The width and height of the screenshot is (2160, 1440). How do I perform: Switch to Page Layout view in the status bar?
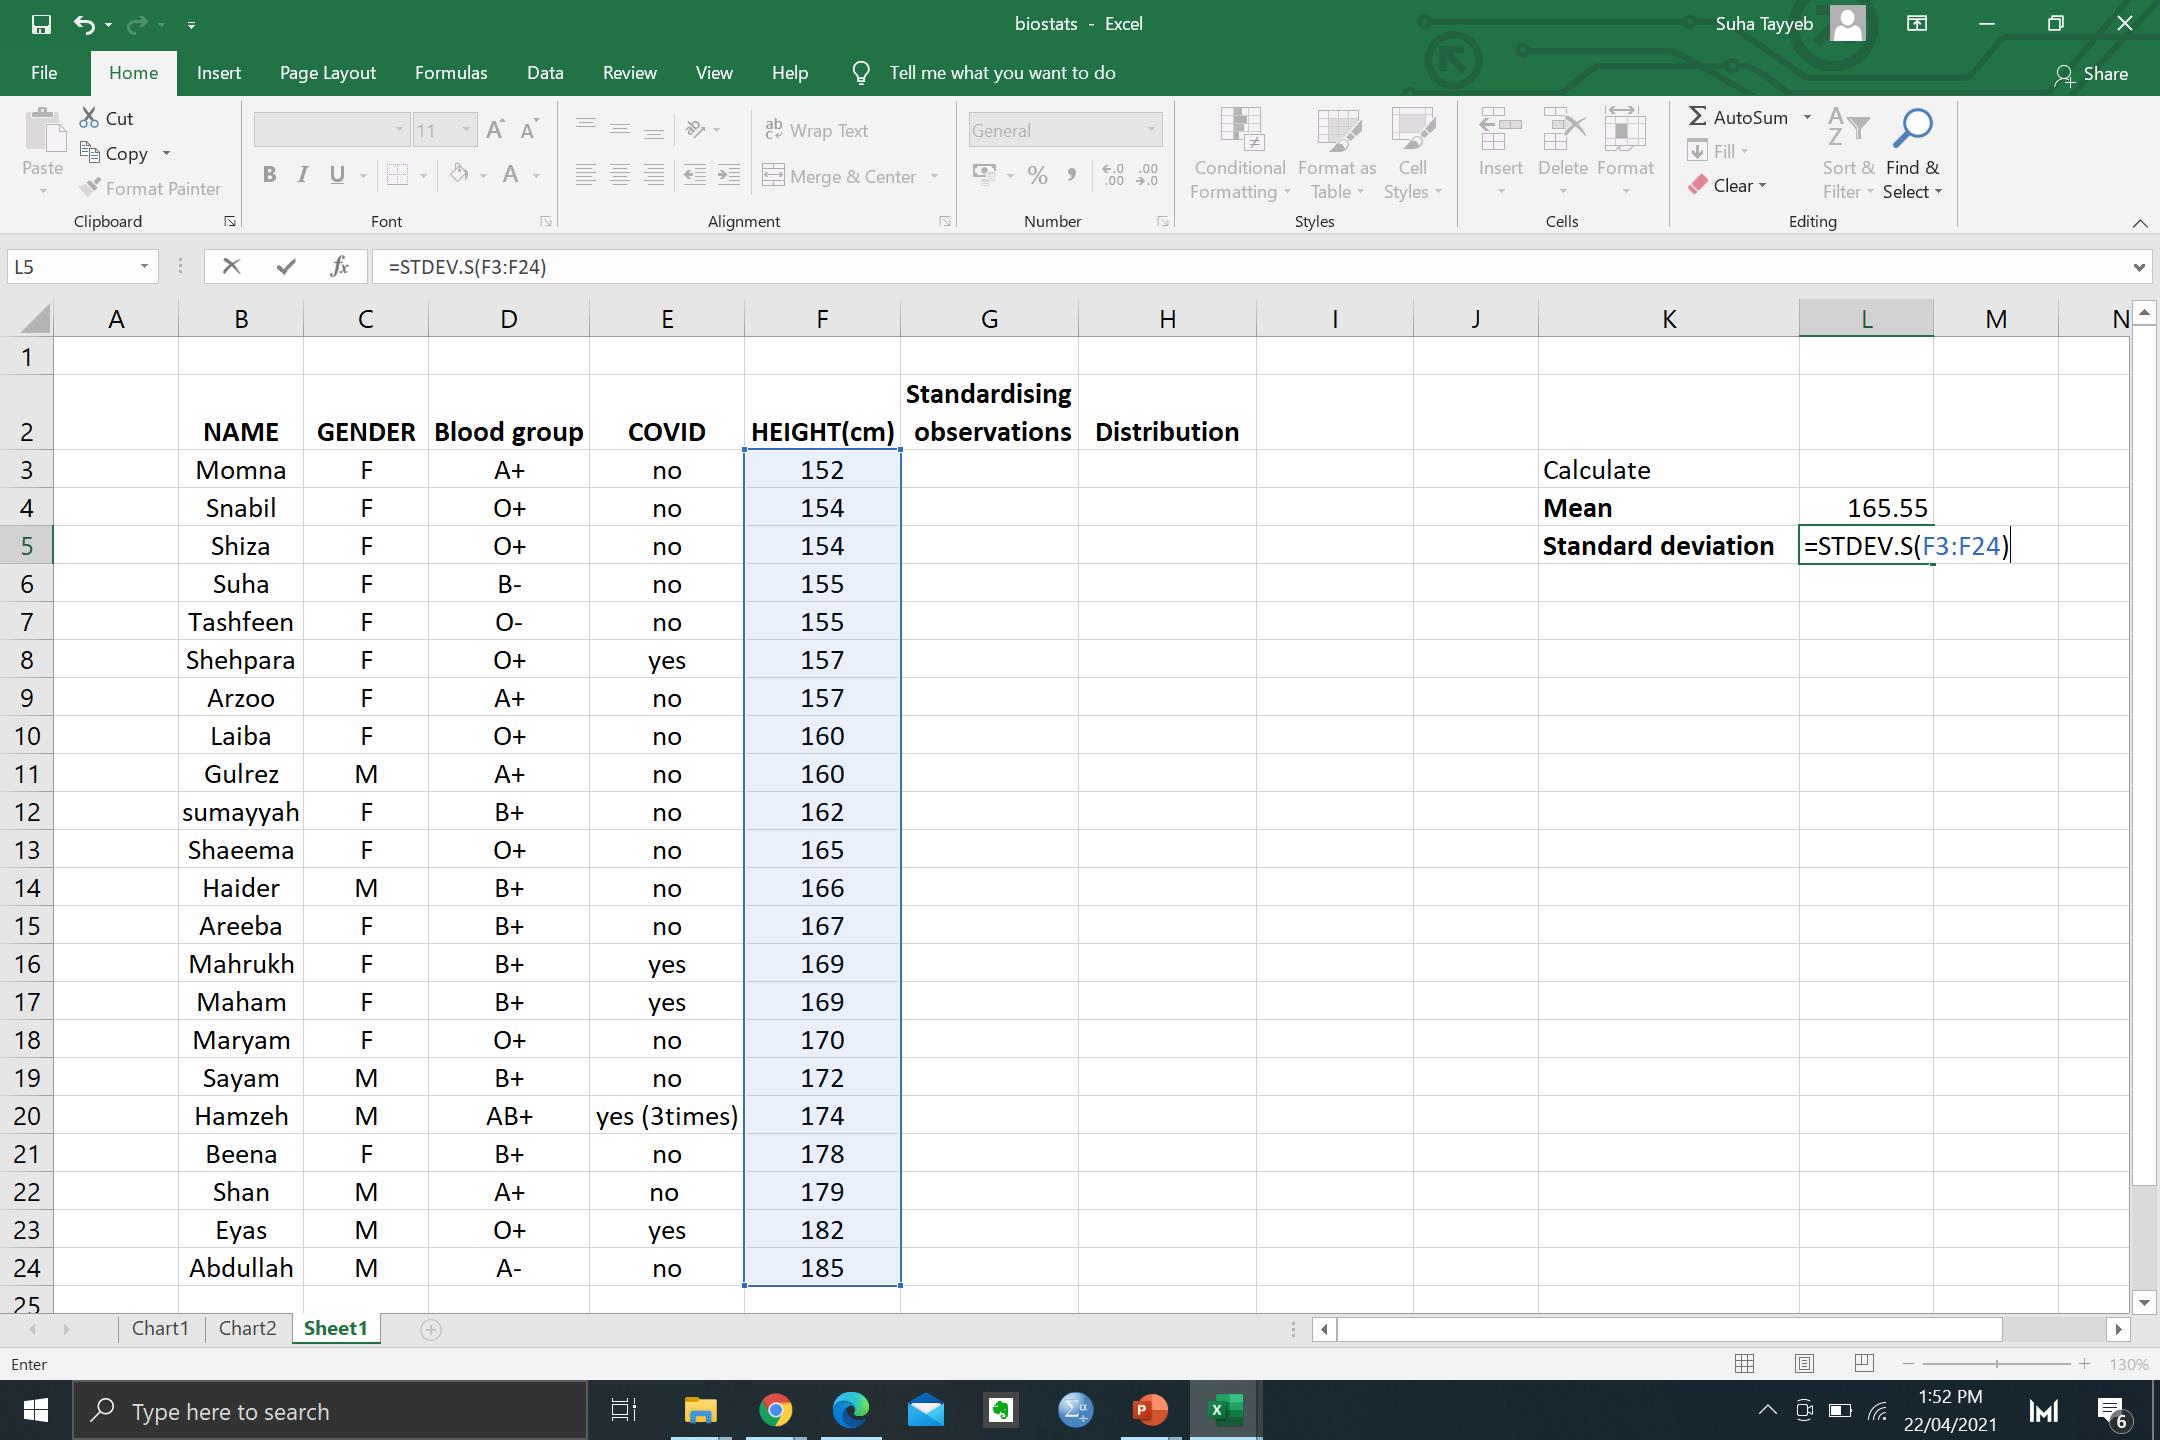(x=1804, y=1364)
